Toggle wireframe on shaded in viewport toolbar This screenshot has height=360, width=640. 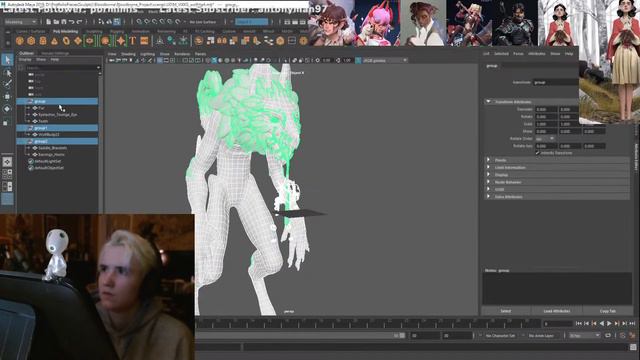[x=214, y=60]
